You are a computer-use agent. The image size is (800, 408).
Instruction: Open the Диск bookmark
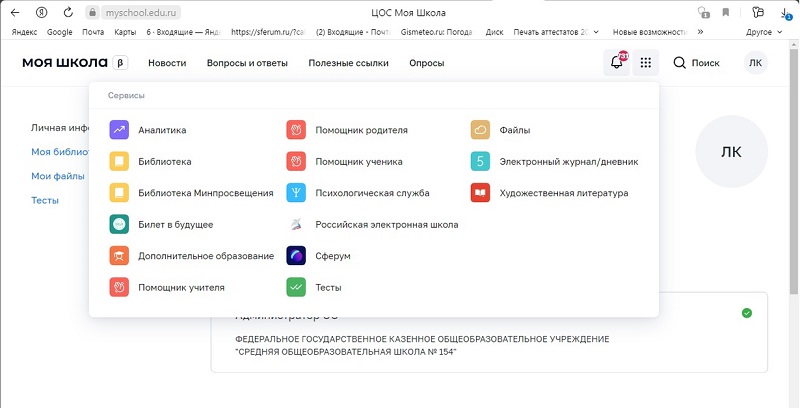tap(494, 32)
